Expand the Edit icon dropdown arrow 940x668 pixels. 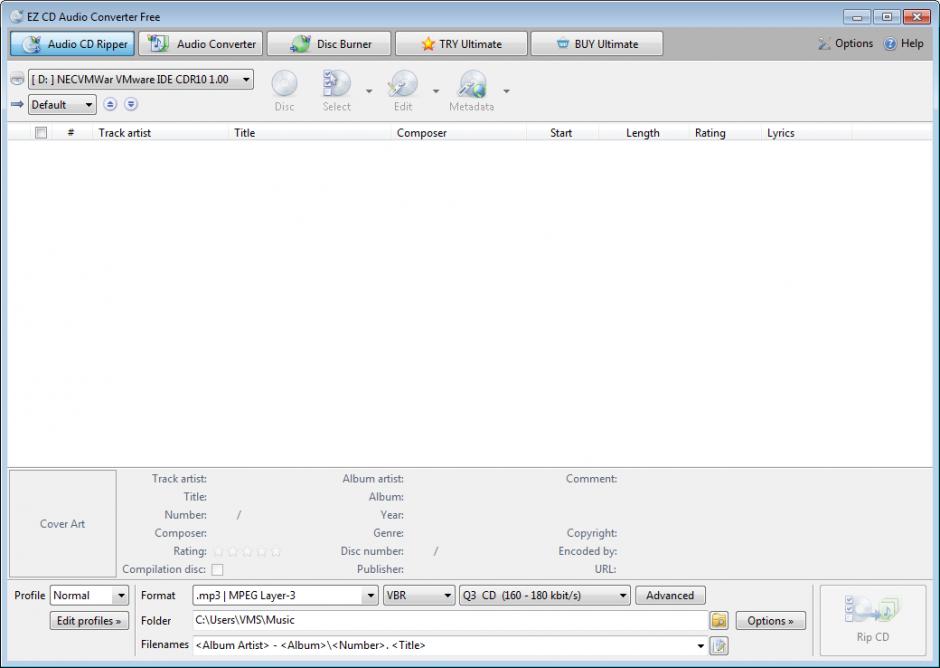(436, 91)
